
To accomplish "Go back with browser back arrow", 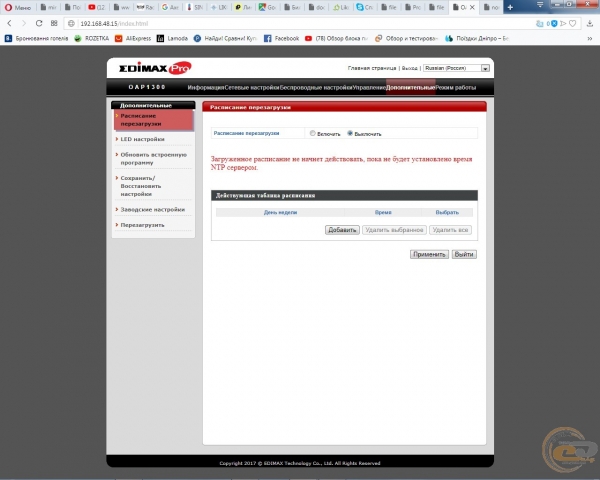I will pyautogui.click(x=10, y=23).
